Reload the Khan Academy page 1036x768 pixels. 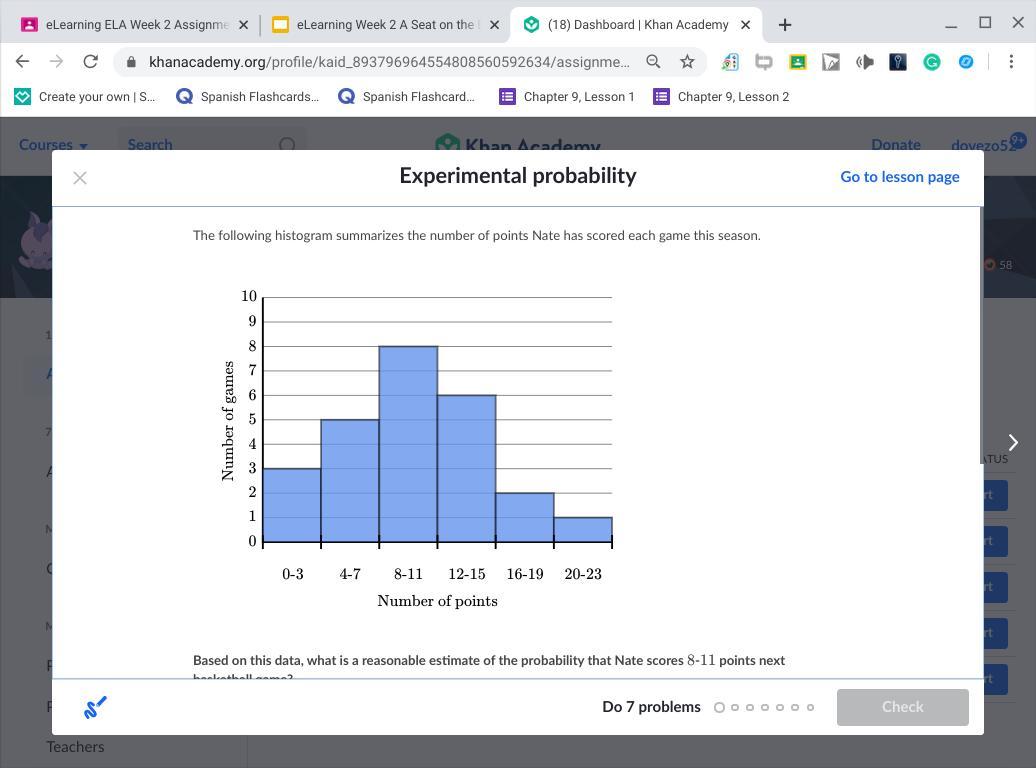point(91,61)
